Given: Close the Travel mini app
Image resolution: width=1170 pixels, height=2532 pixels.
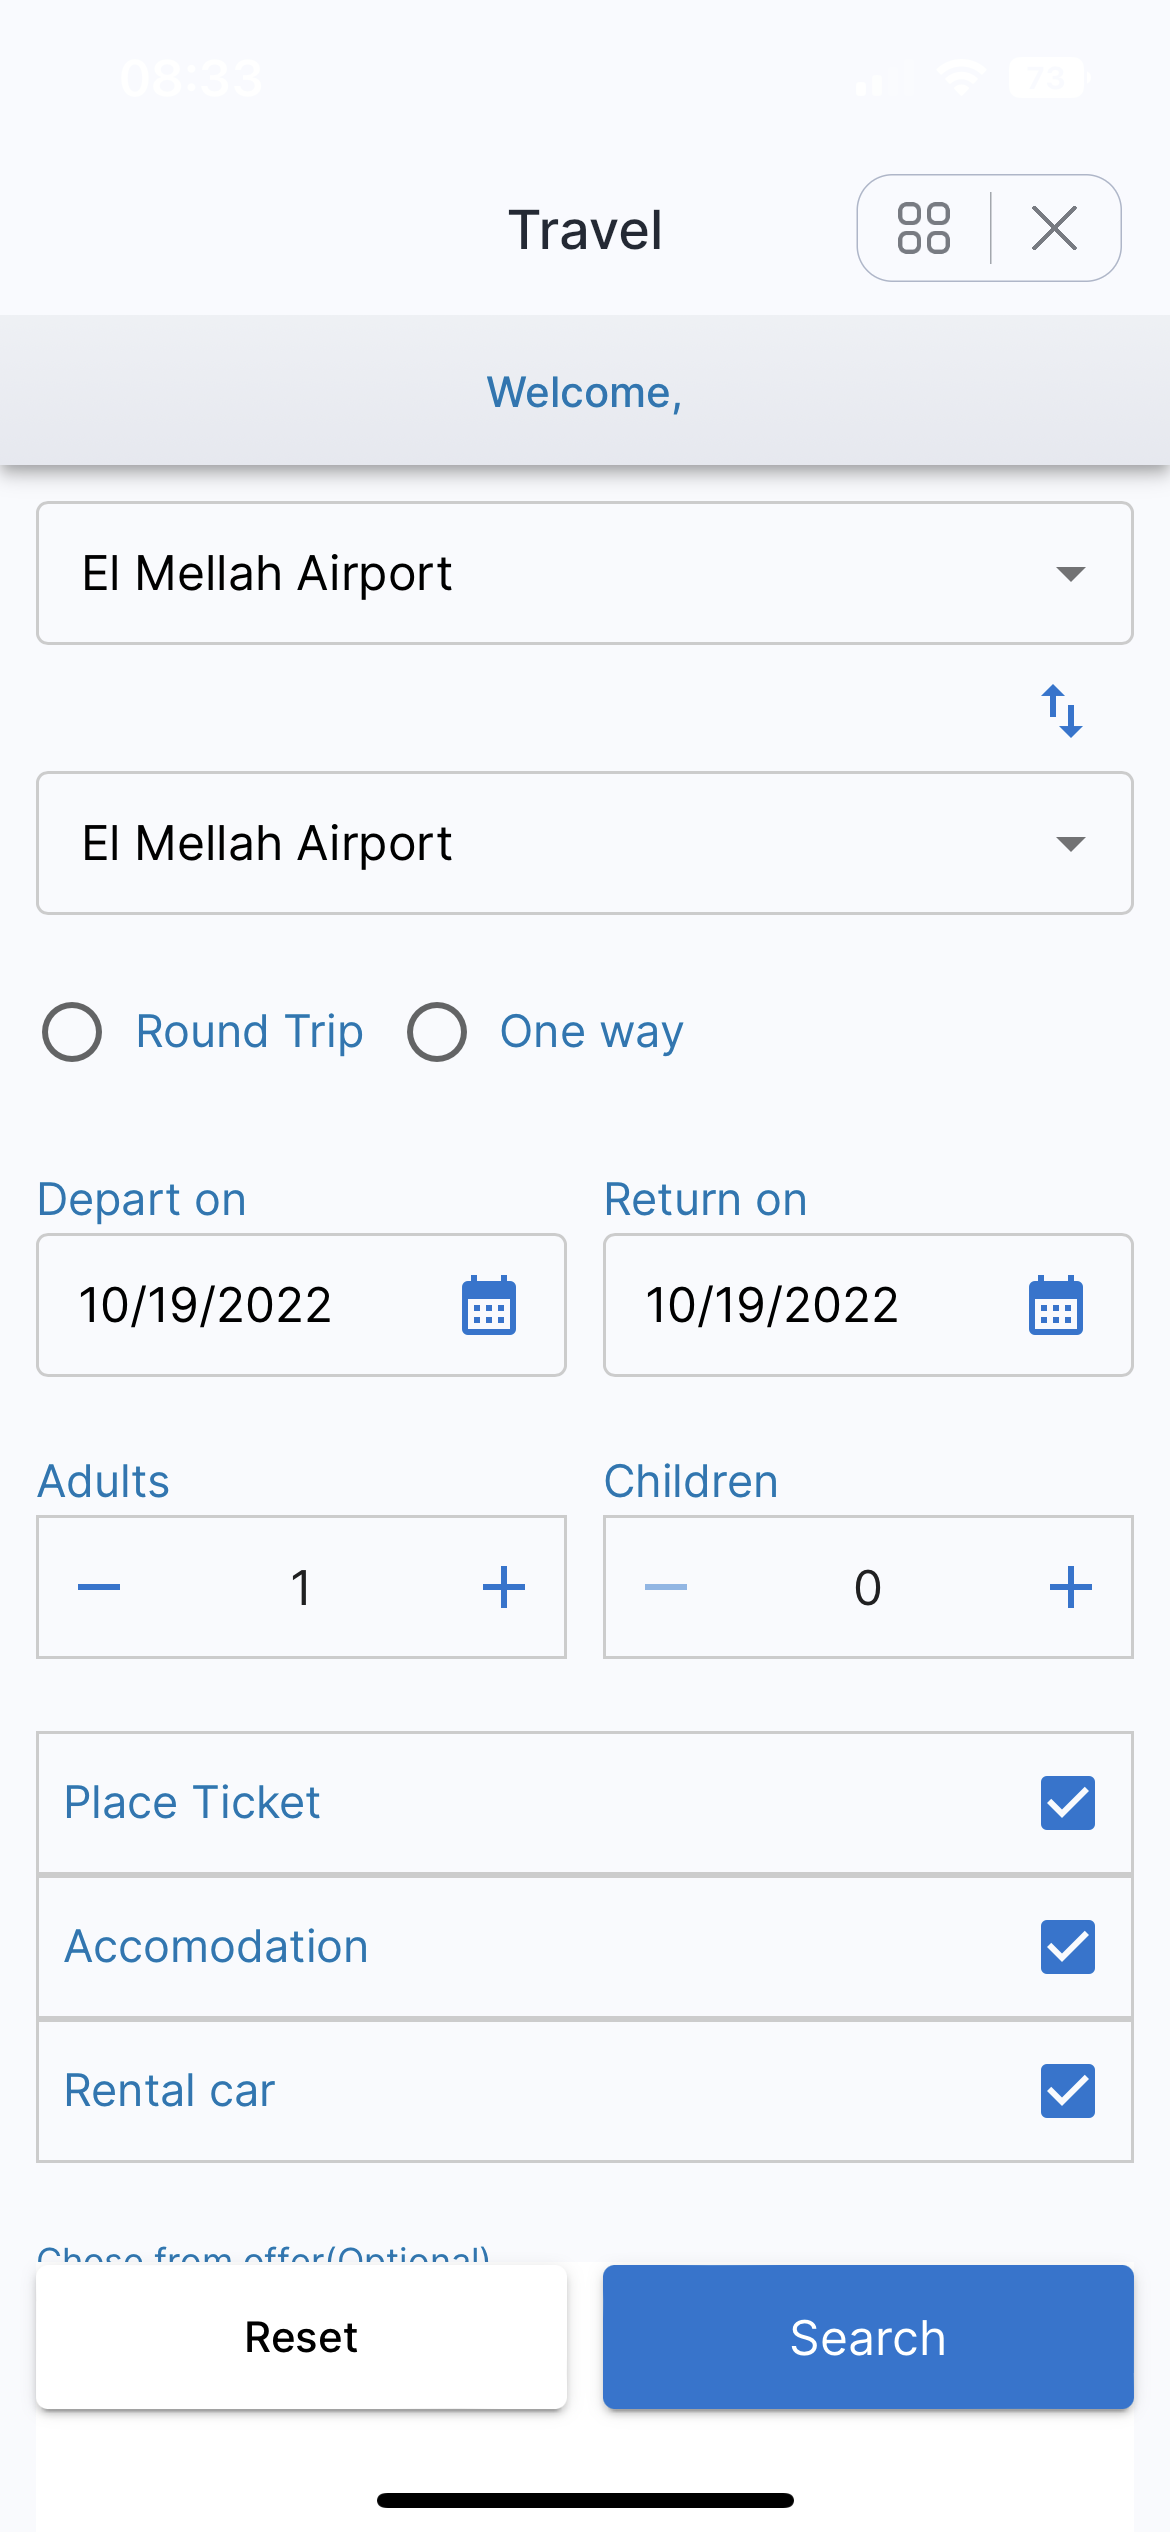Looking at the screenshot, I should (1054, 229).
